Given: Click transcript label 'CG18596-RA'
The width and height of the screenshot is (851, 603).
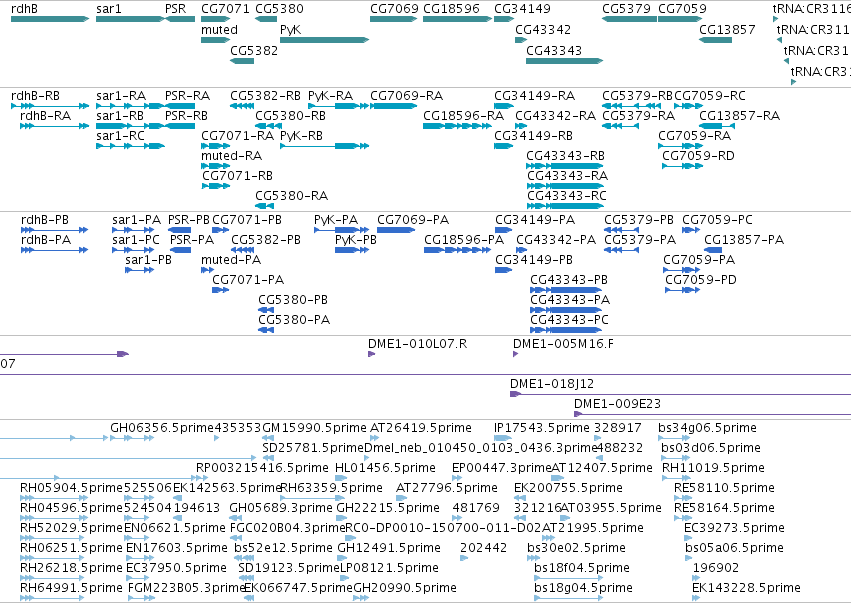Looking at the screenshot, I should pyautogui.click(x=463, y=116).
